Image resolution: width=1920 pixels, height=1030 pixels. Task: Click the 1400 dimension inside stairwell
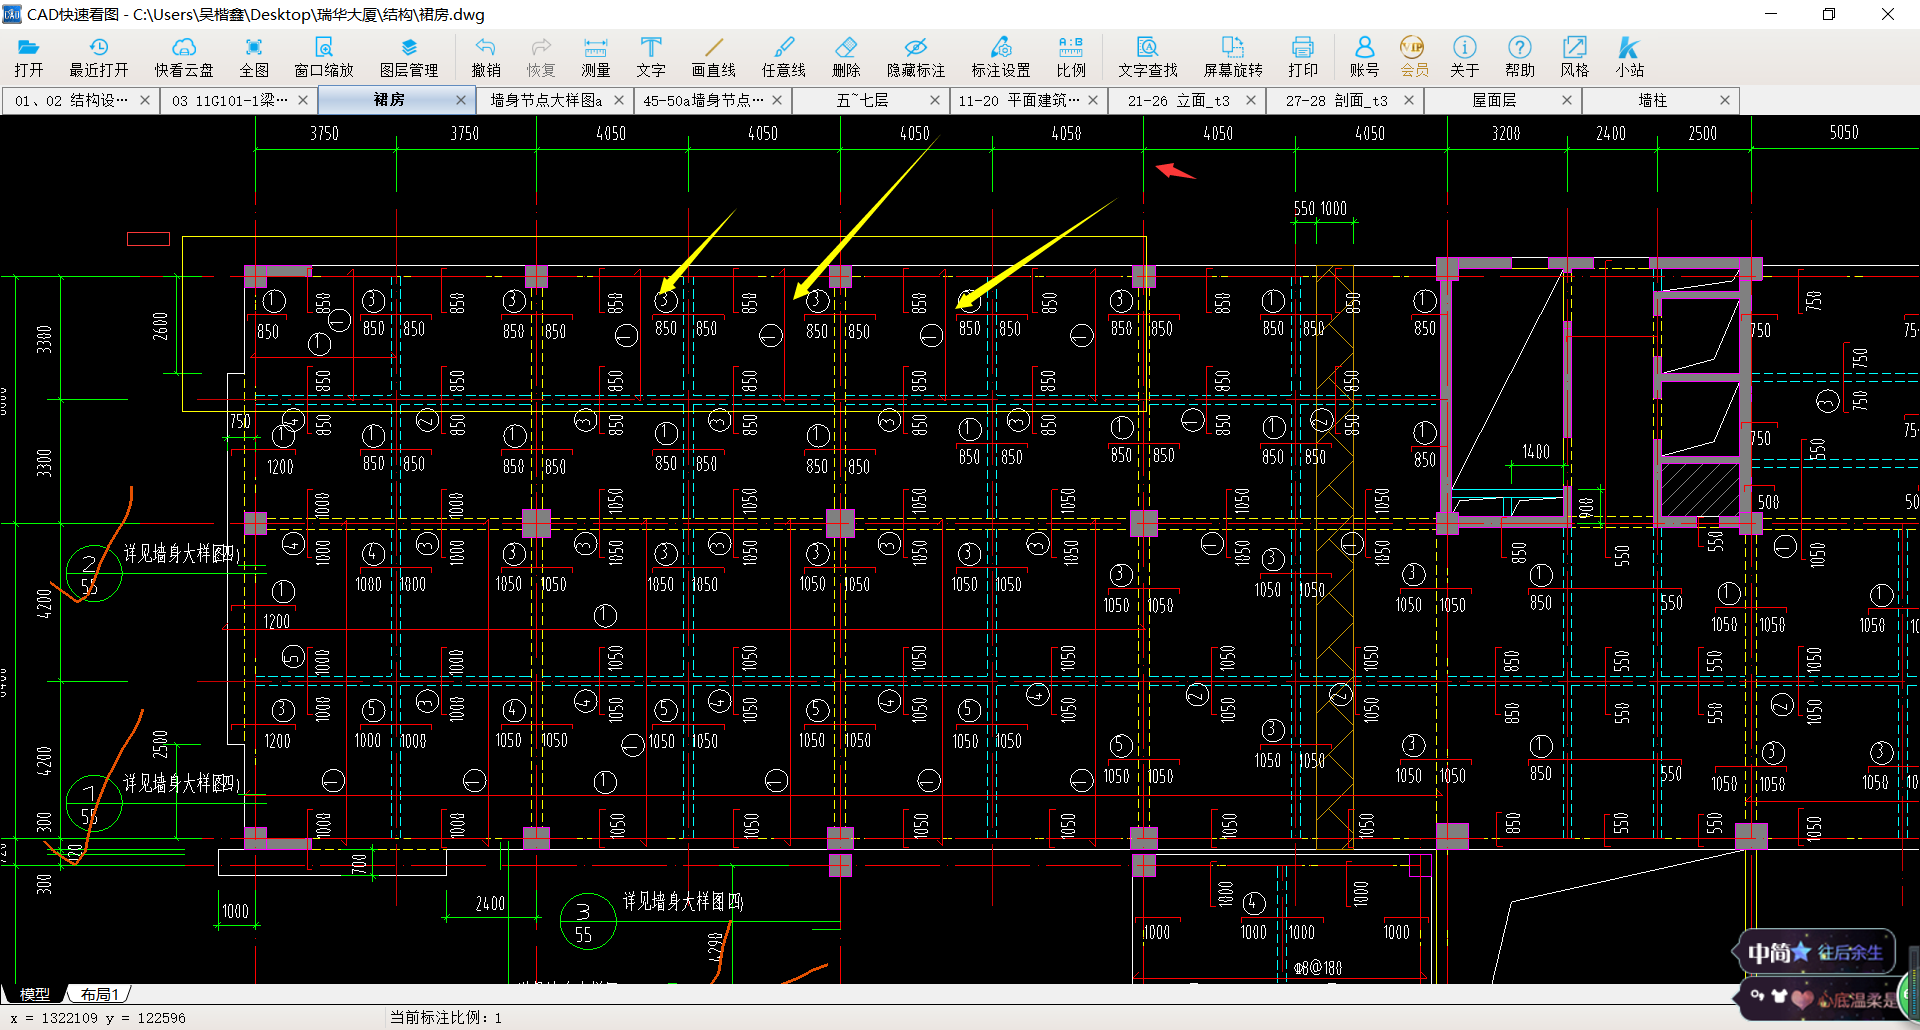click(x=1536, y=452)
